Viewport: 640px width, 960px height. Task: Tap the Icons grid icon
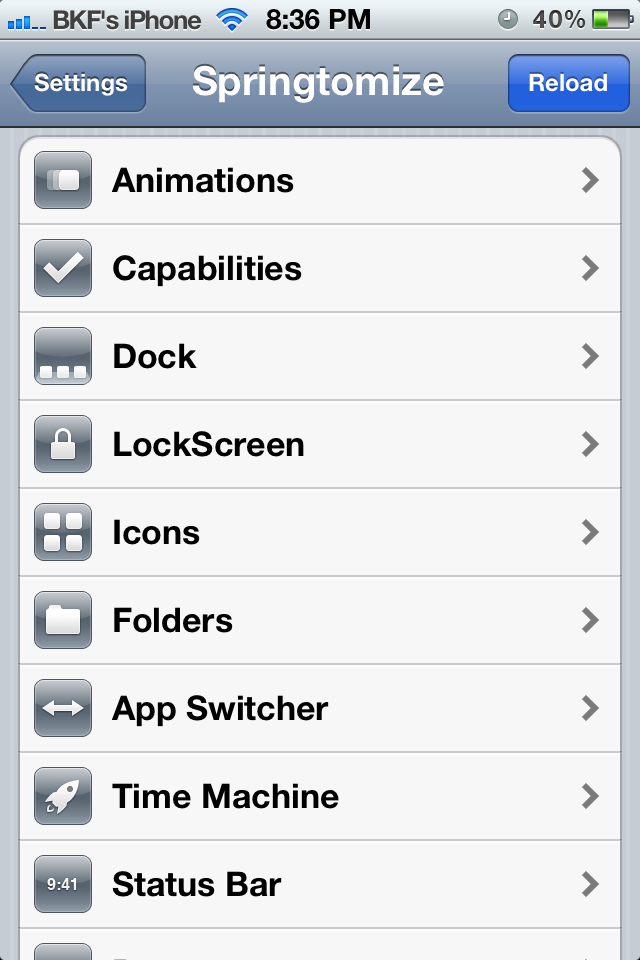63,532
